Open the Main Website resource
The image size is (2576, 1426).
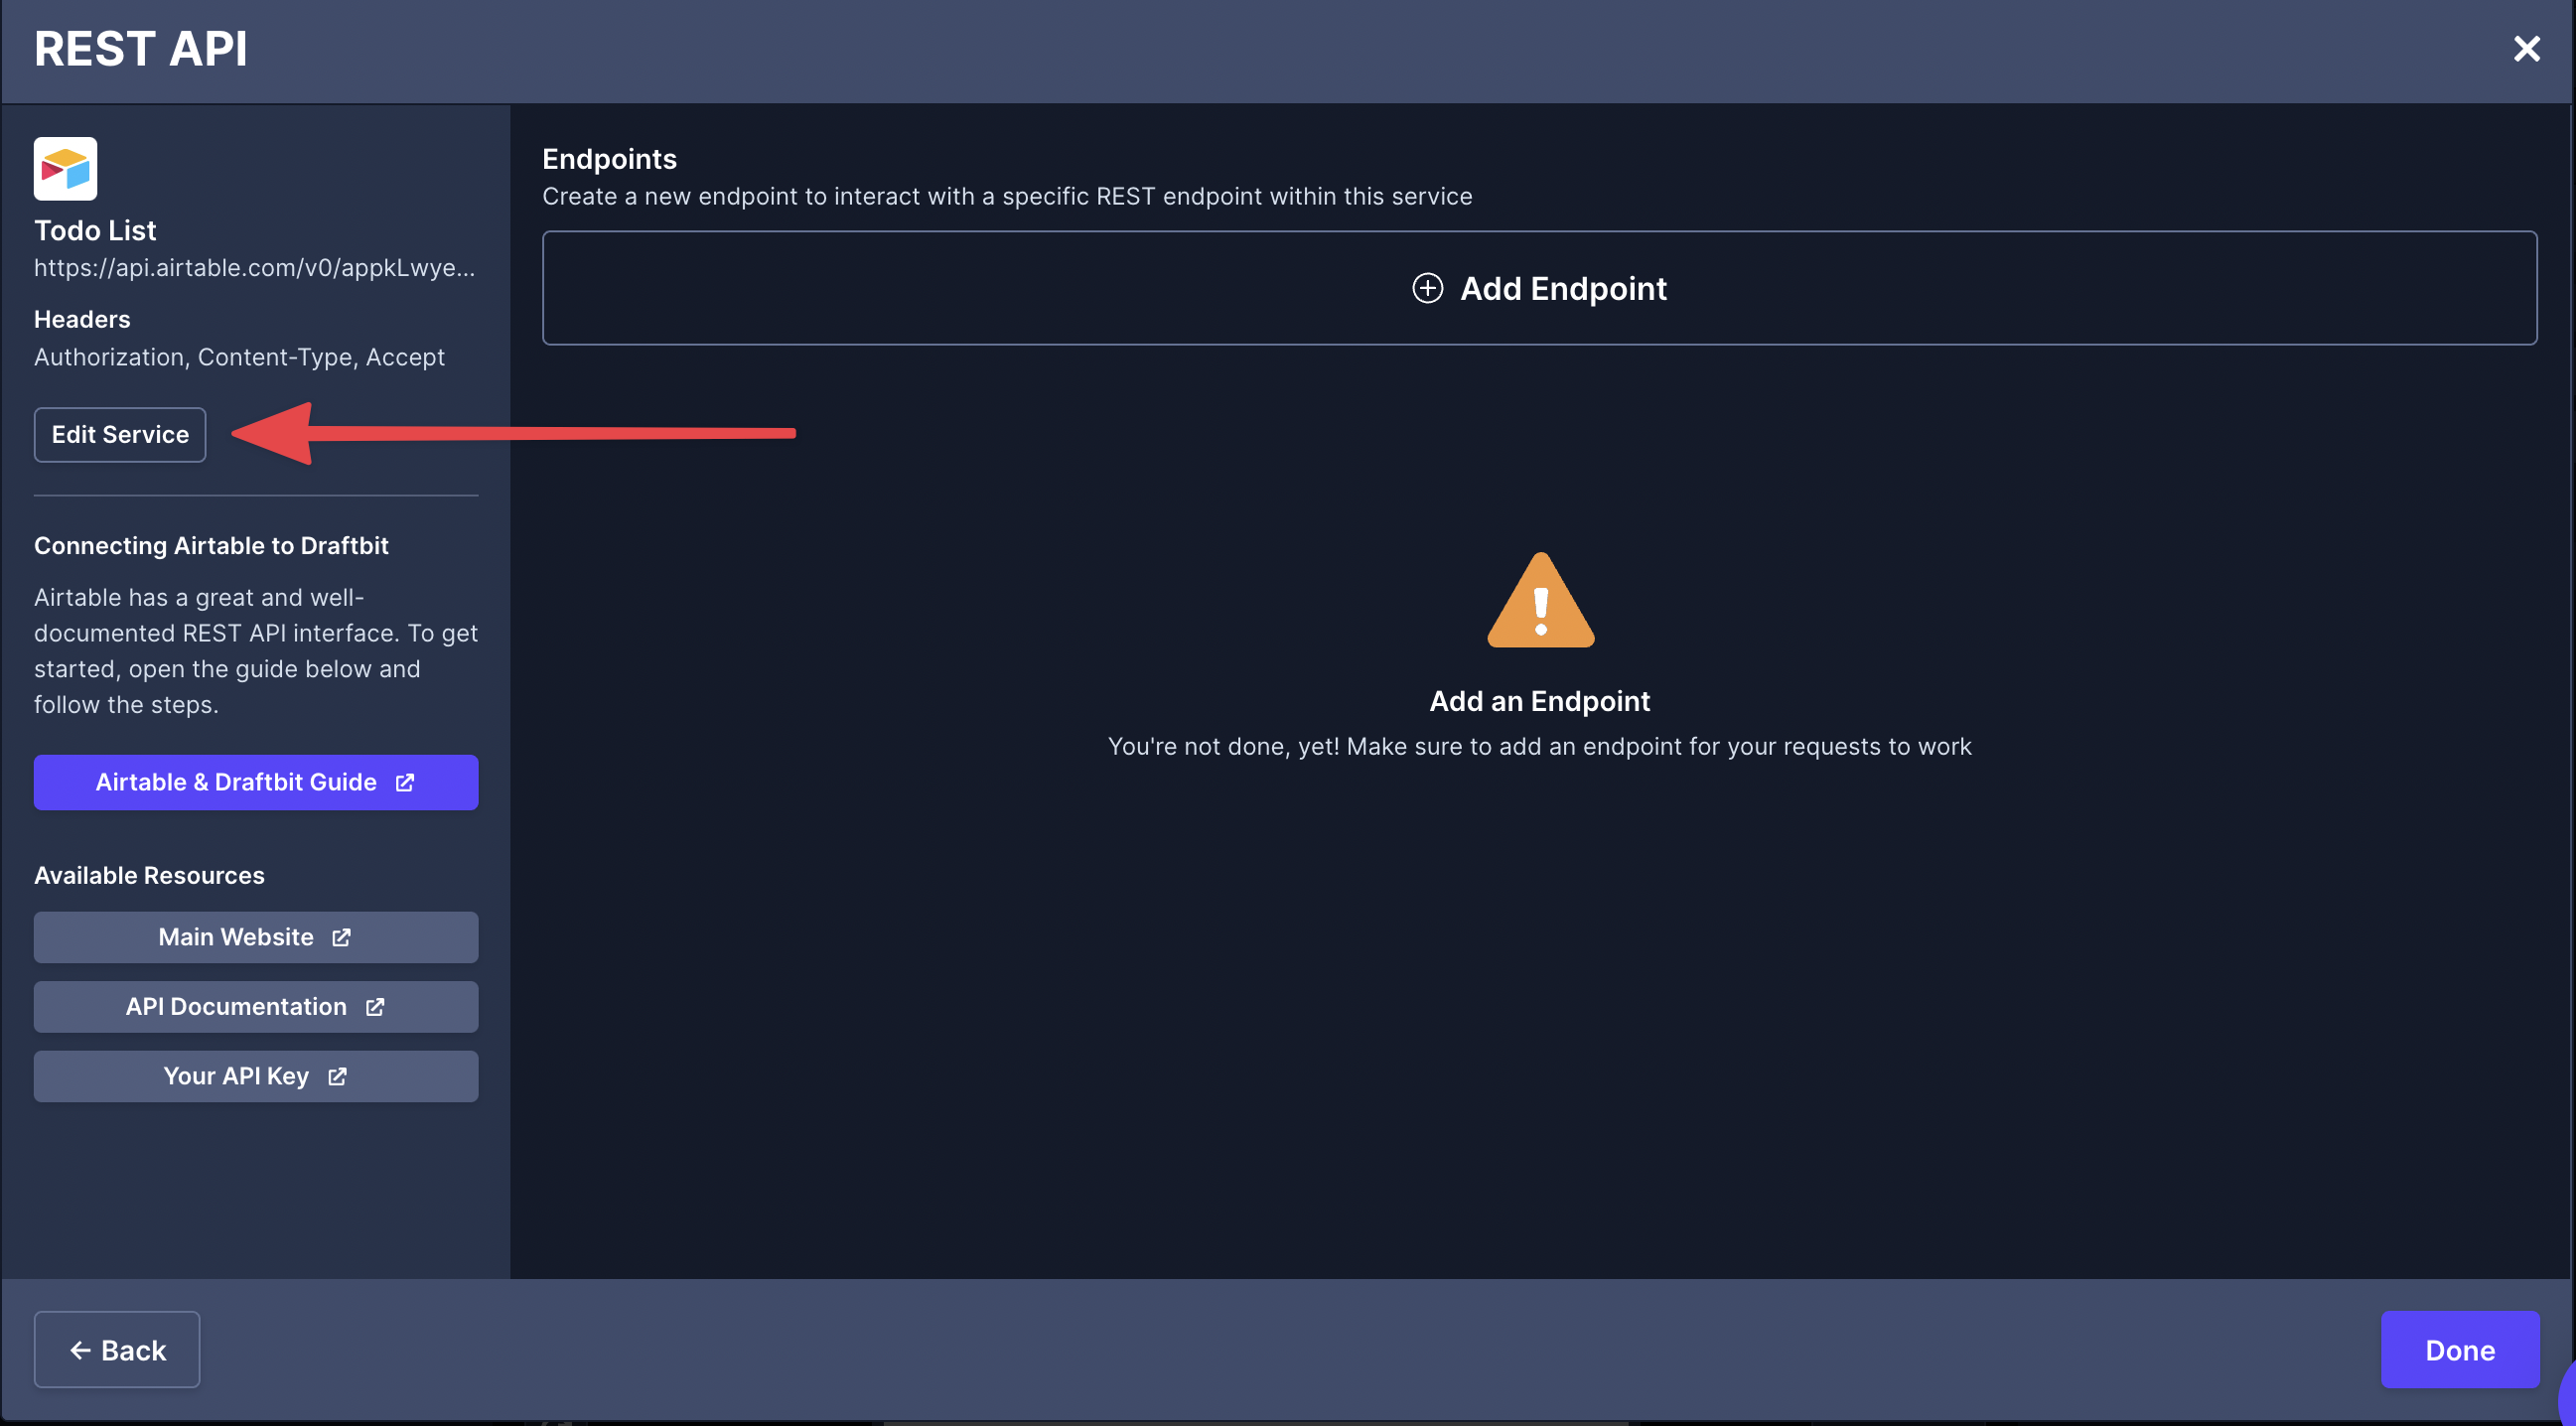click(x=256, y=937)
